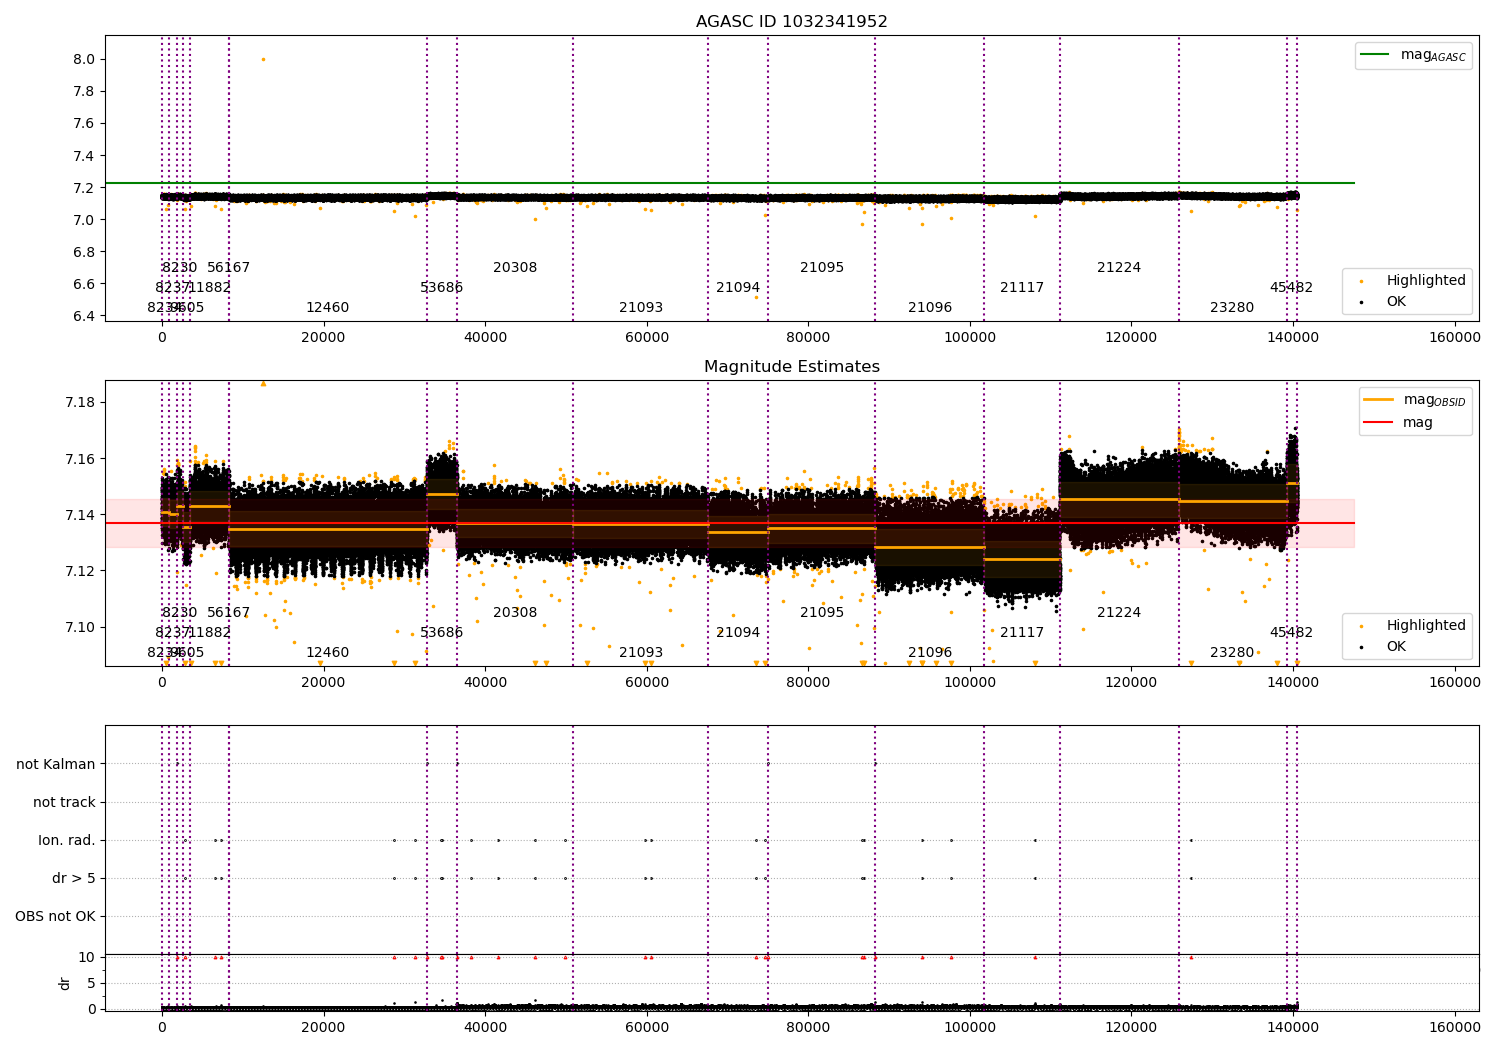This screenshot has height=1050, width=1500.
Task: Click the 5 tick on the dr axis
Action: coord(91,984)
